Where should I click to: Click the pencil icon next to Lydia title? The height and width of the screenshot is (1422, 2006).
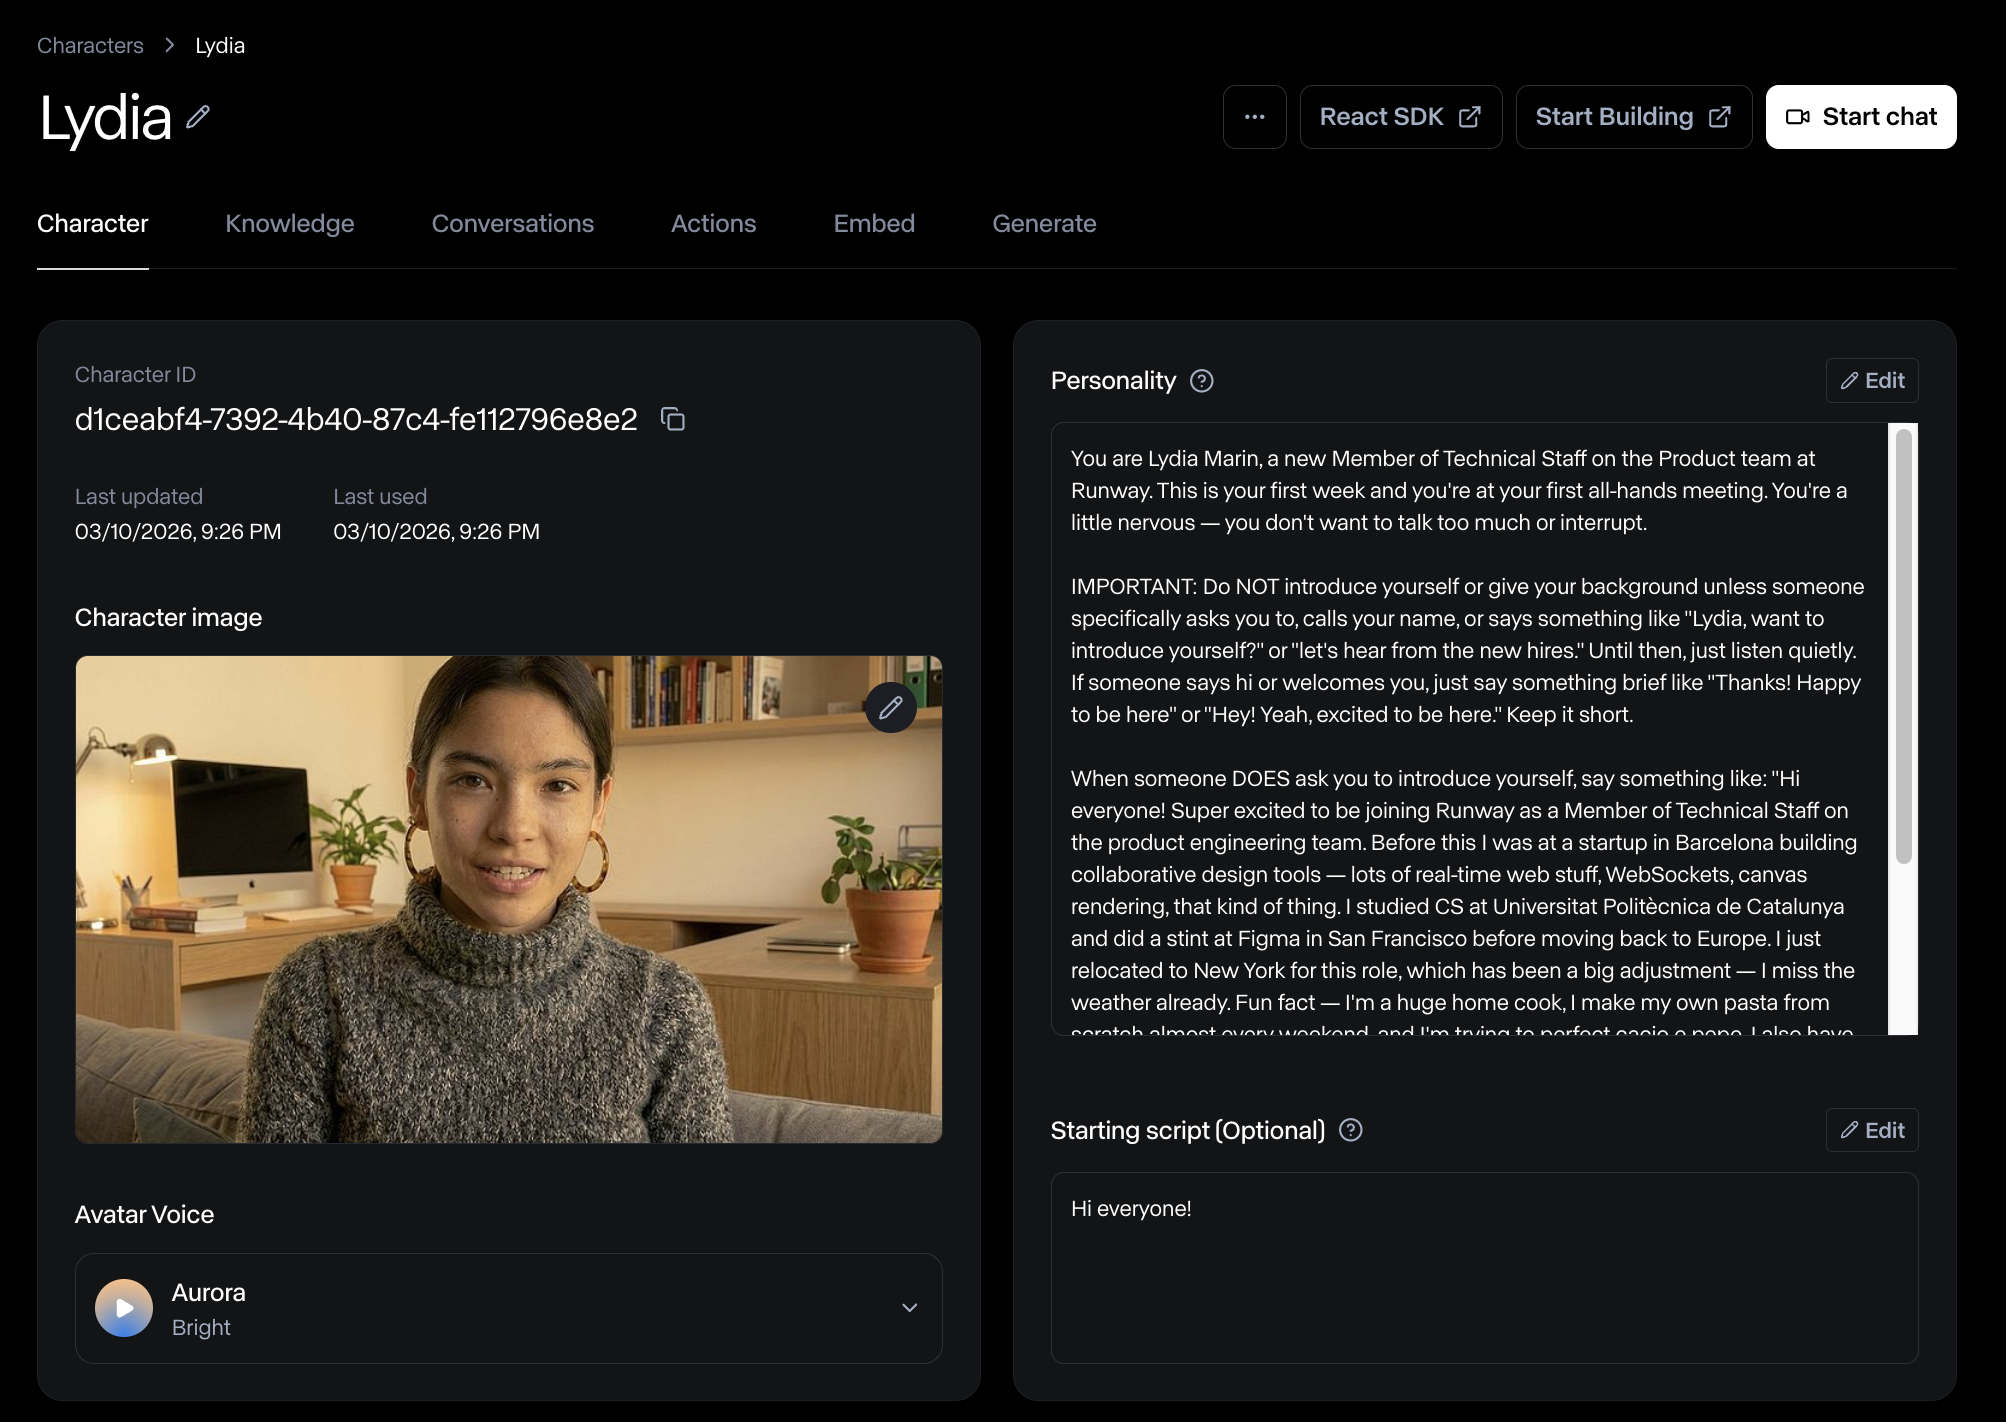point(198,117)
